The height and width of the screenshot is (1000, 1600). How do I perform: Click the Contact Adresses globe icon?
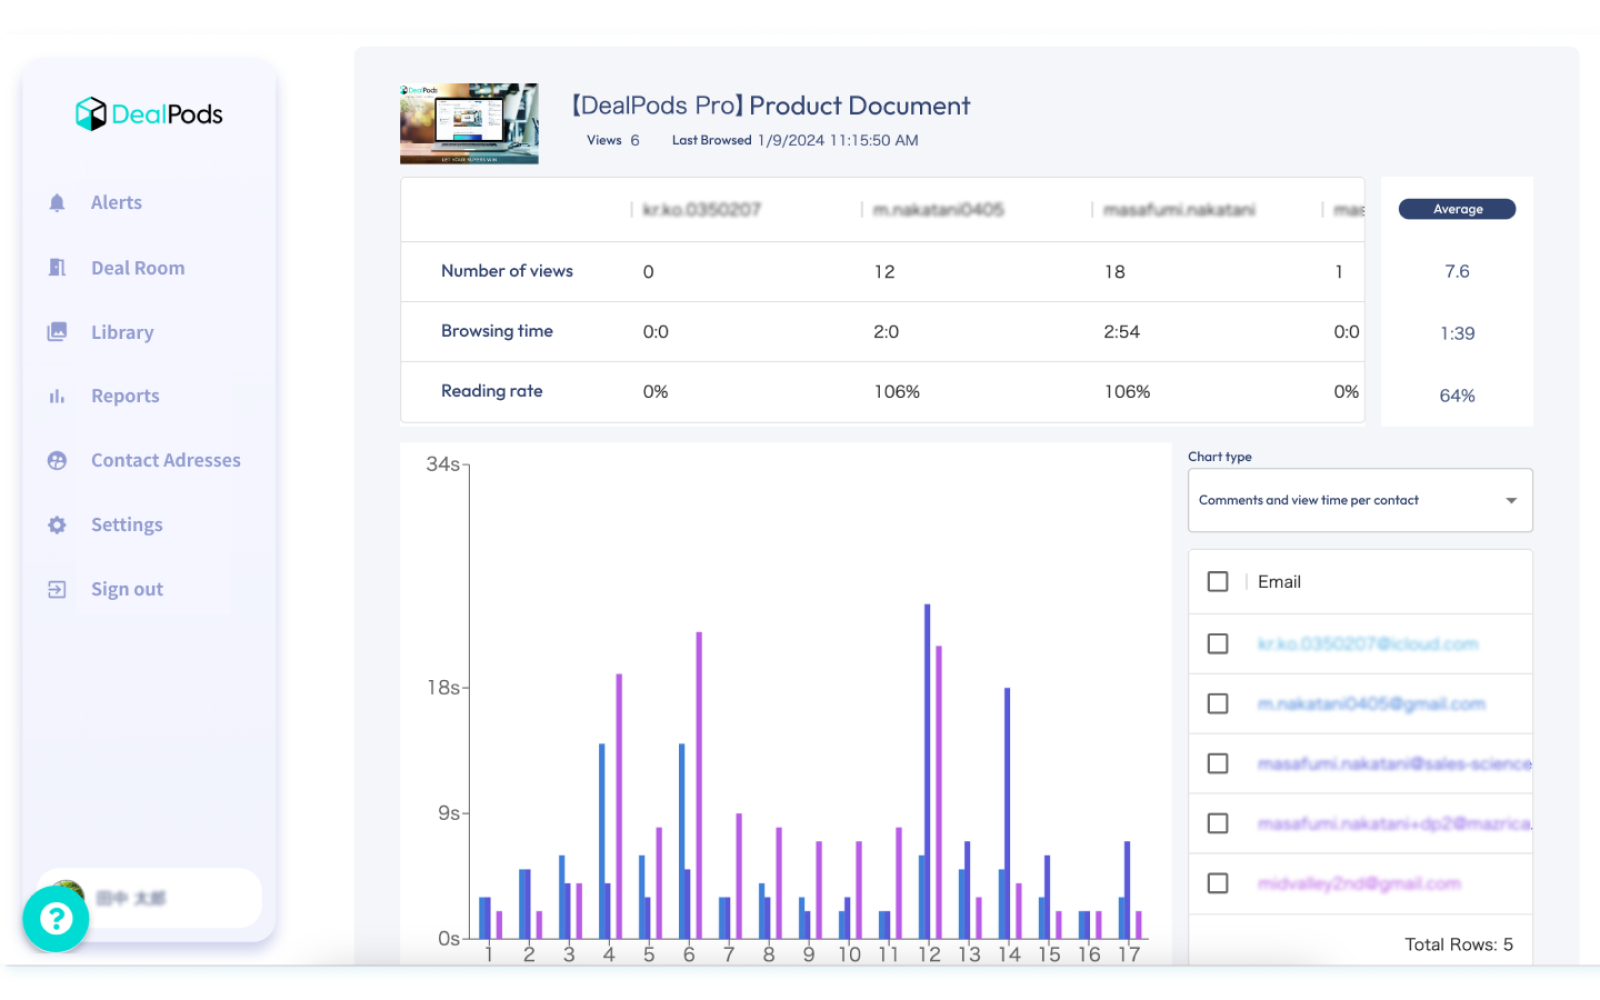click(x=57, y=460)
